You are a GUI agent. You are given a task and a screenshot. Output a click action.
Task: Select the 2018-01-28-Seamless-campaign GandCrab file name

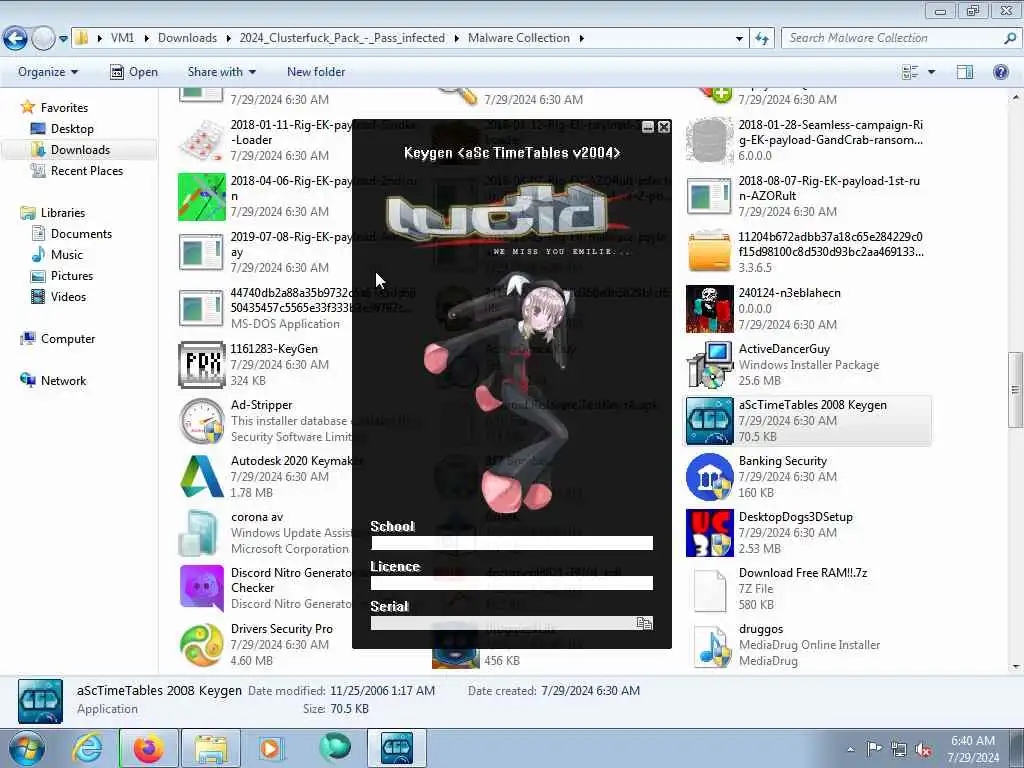click(831, 132)
